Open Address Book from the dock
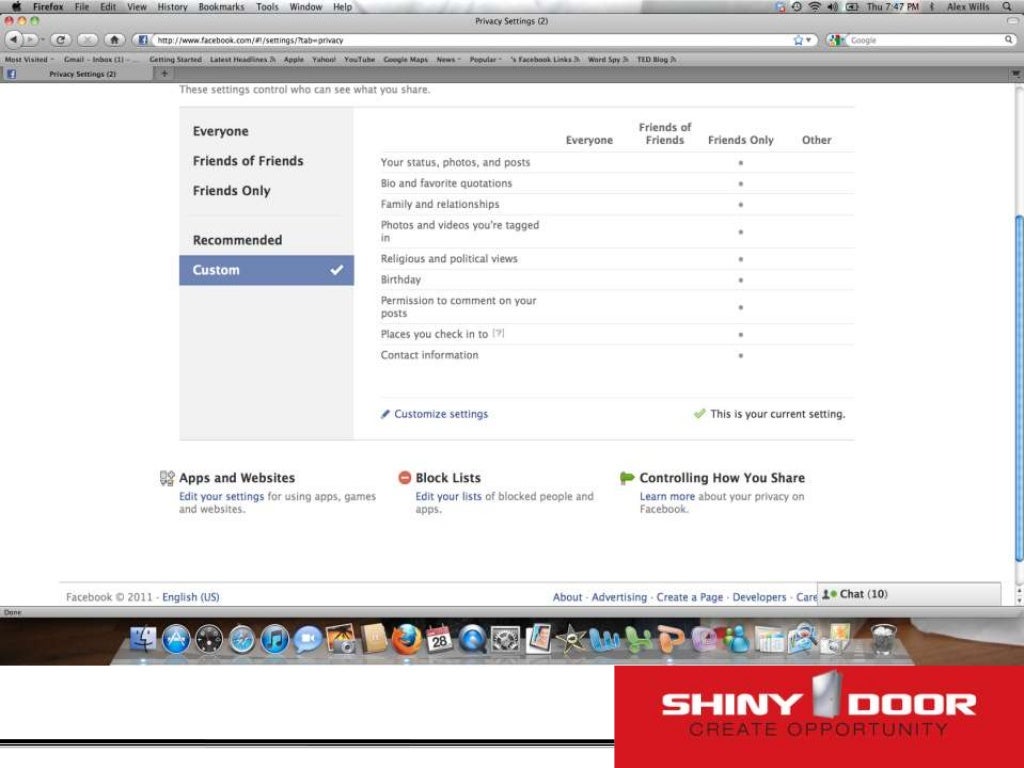Image resolution: width=1024 pixels, height=768 pixels. 374,639
